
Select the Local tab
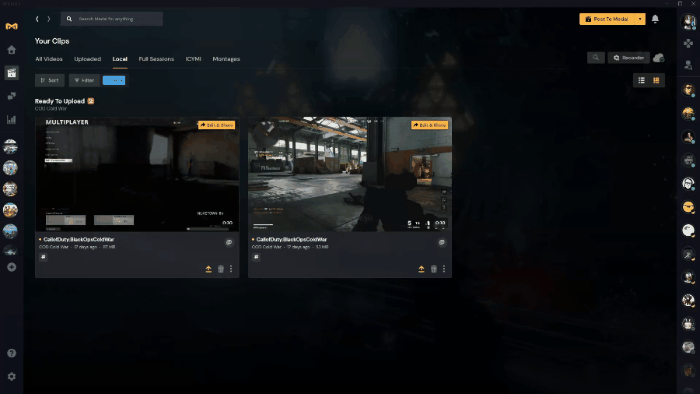click(120, 59)
